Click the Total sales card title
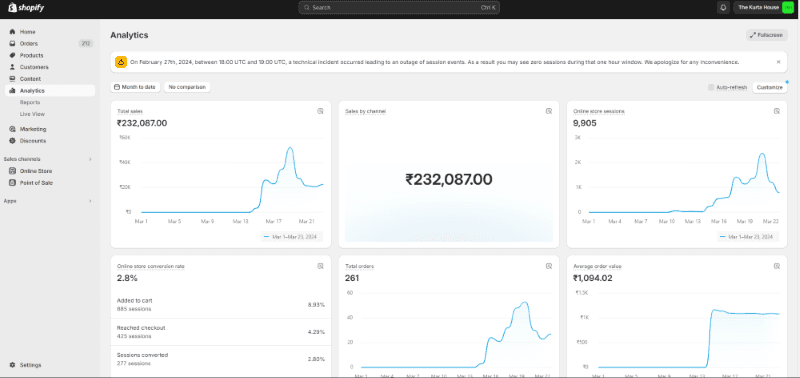 click(130, 111)
